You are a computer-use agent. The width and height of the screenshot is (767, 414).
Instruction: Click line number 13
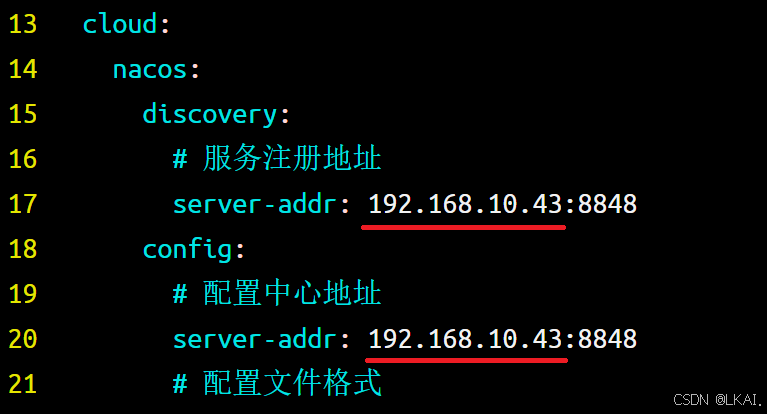click(23, 24)
